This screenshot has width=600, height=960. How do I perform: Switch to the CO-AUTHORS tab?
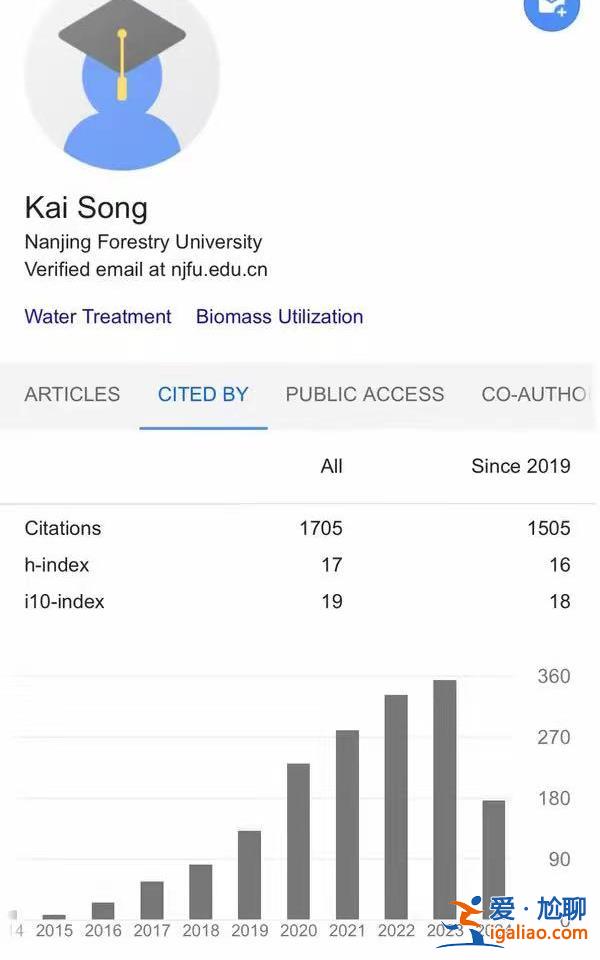pyautogui.click(x=535, y=394)
